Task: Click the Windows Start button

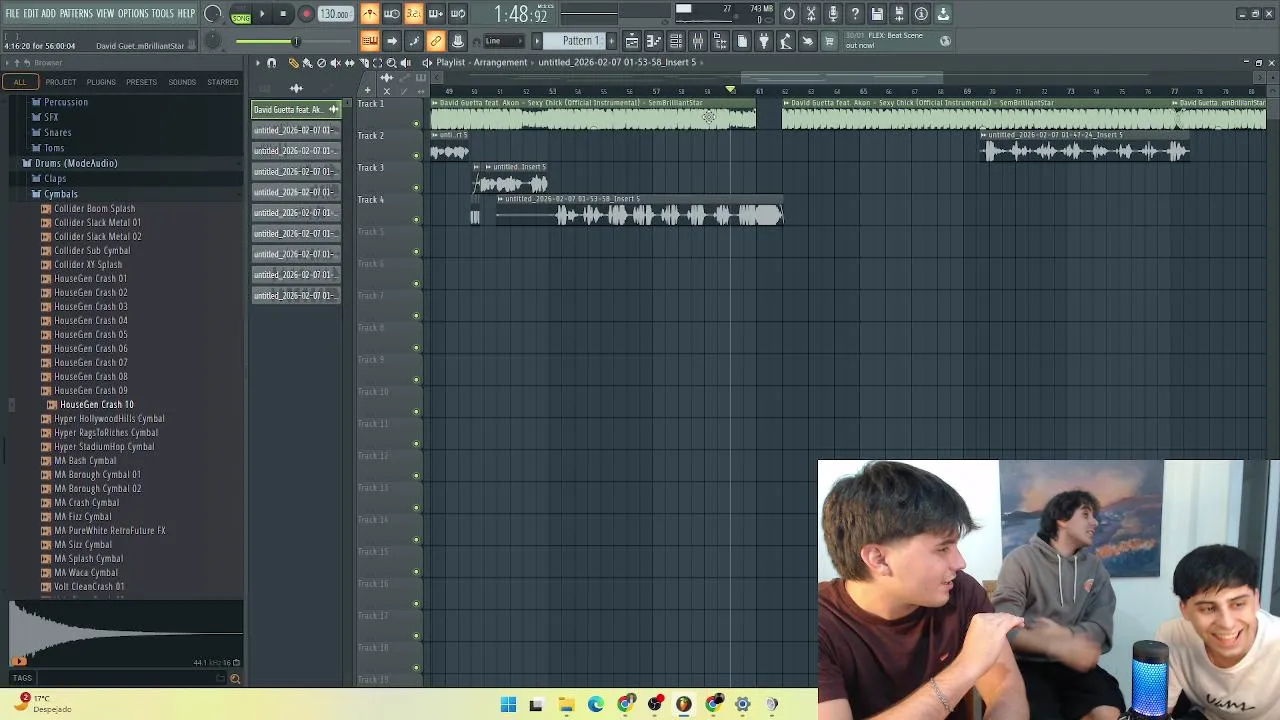Action: click(508, 704)
